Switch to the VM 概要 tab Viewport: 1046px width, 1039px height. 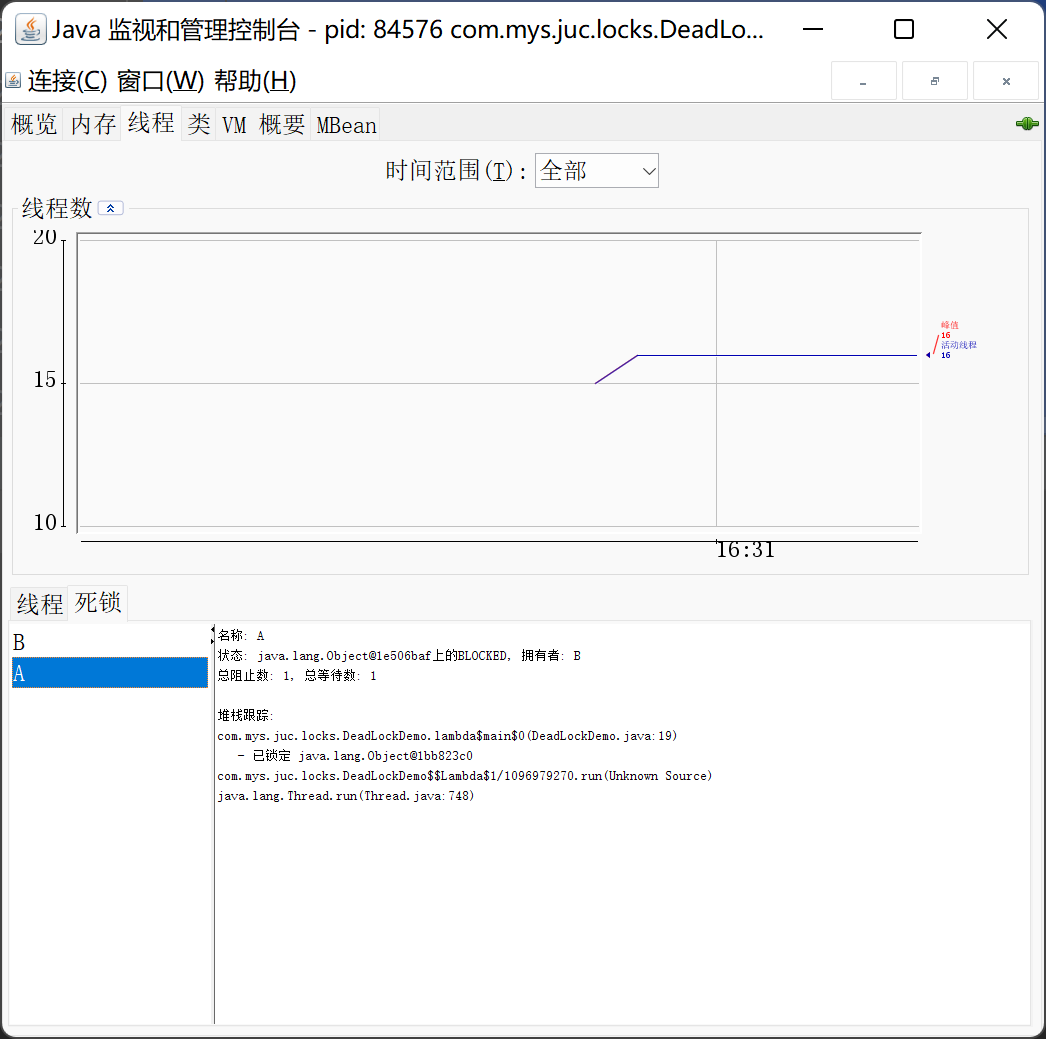click(263, 124)
